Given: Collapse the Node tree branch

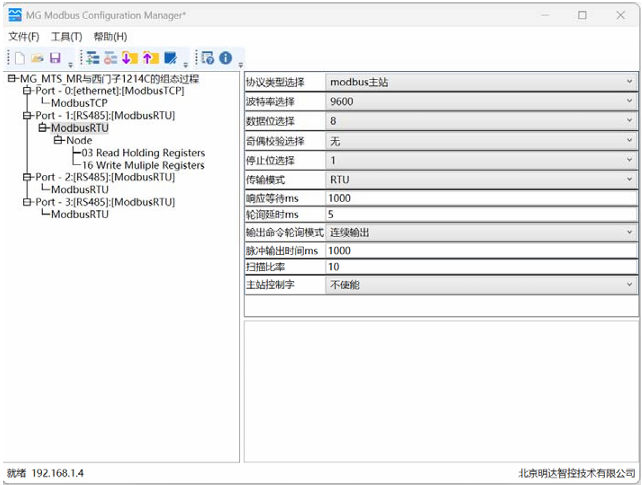Looking at the screenshot, I should pos(59,141).
